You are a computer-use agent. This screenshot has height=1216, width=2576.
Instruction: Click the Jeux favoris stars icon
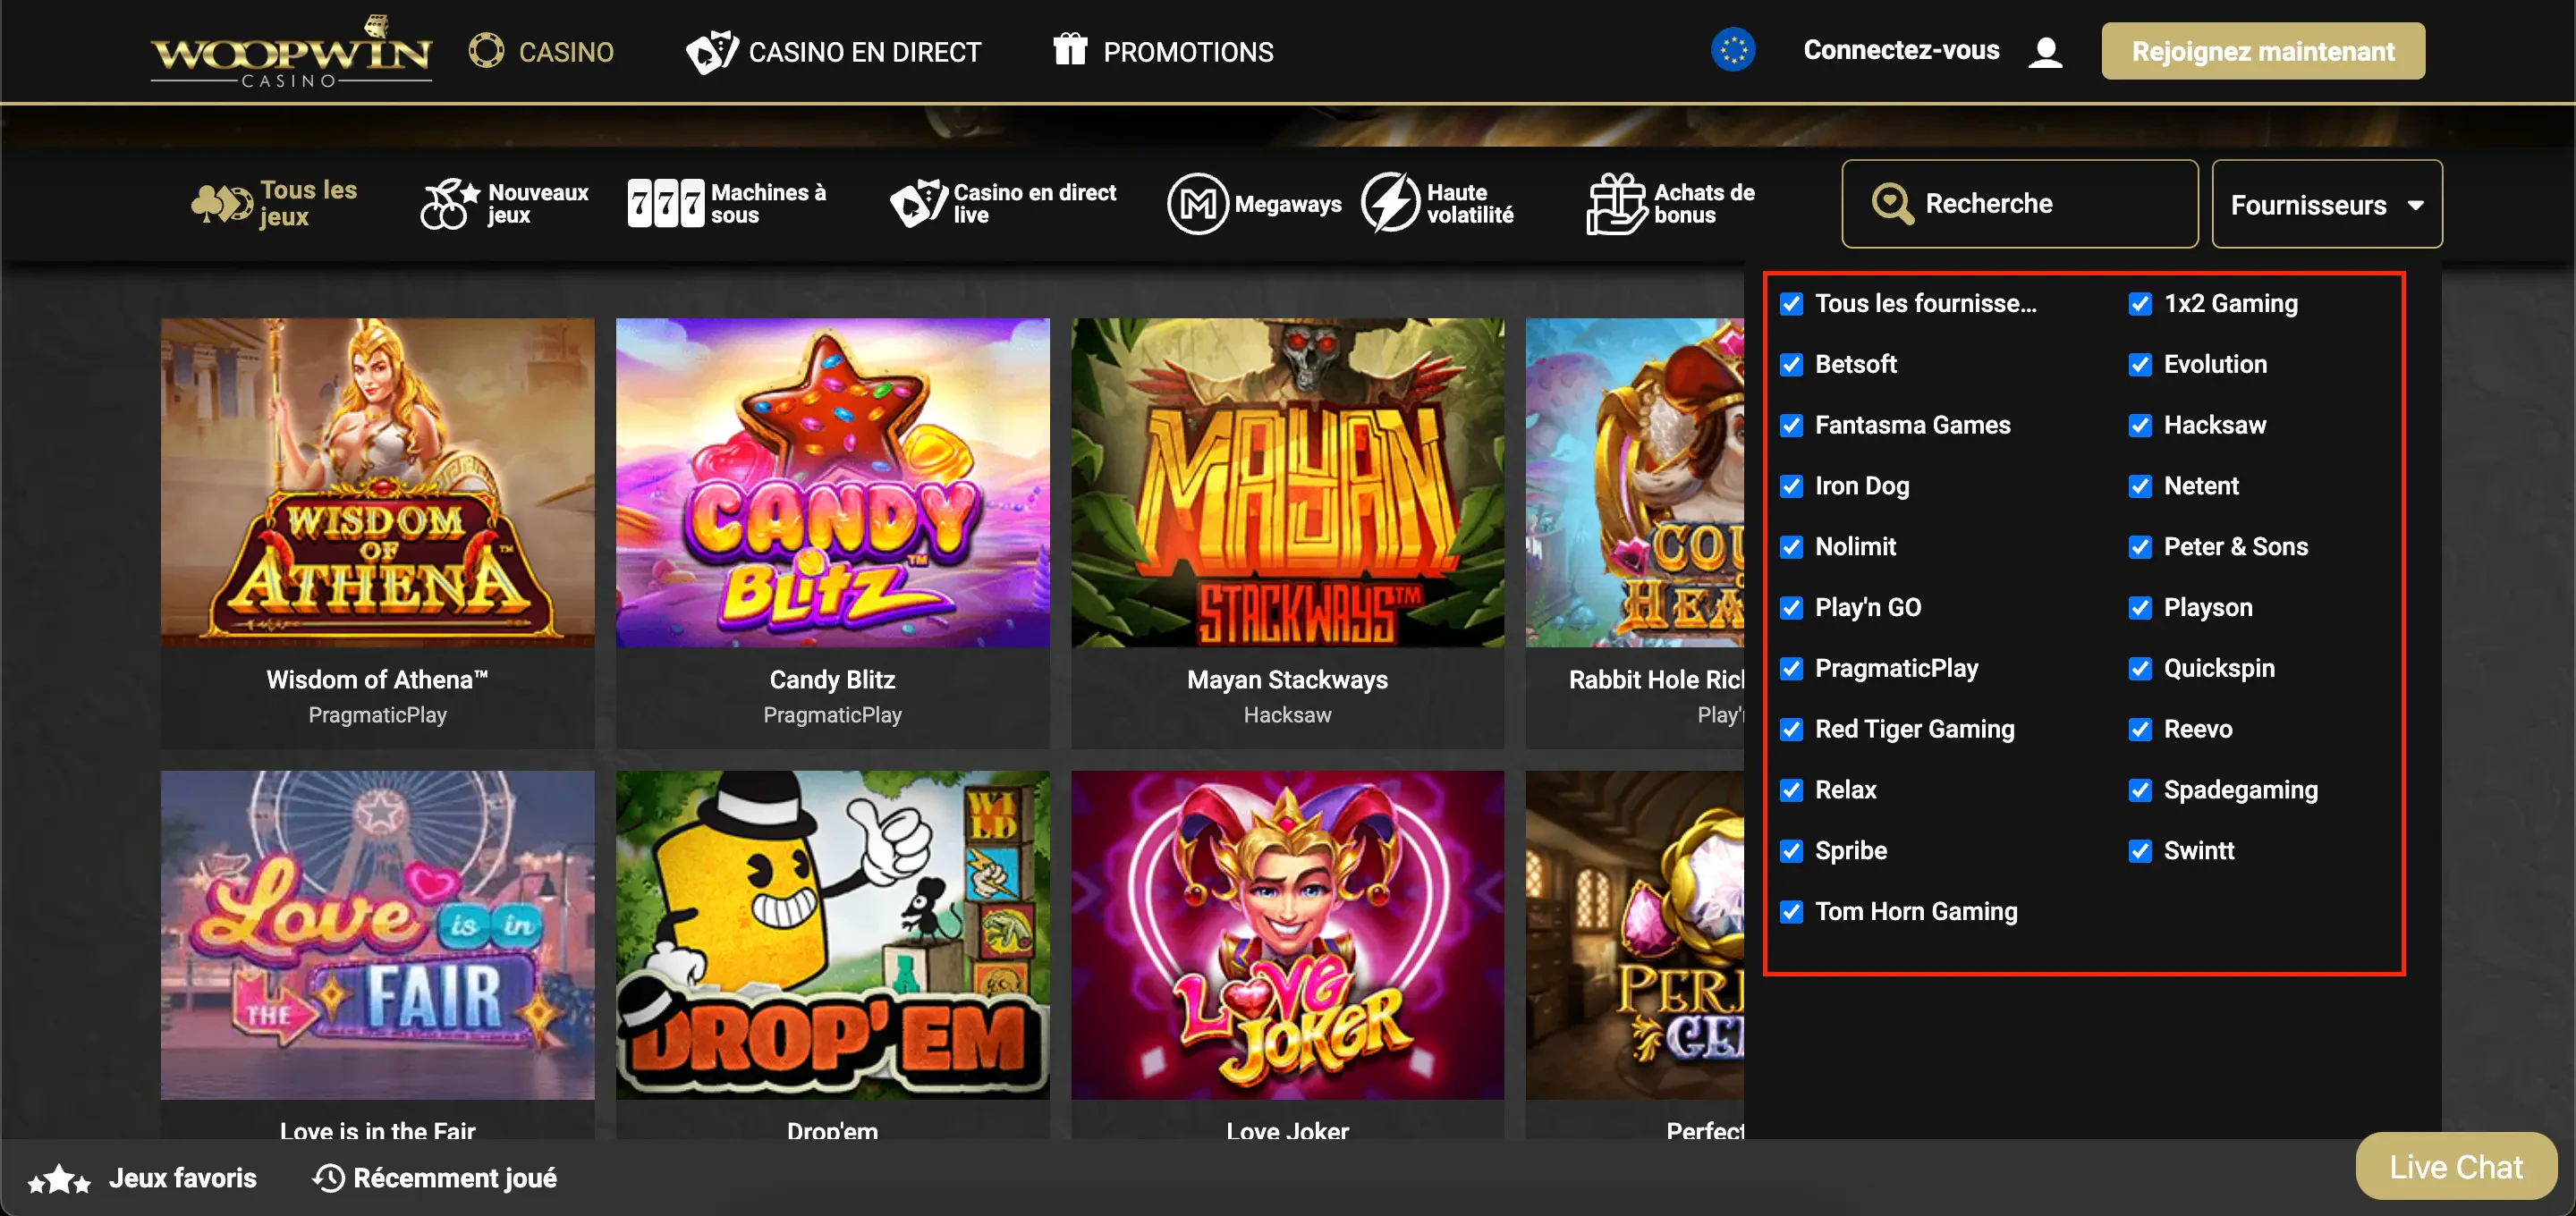tap(59, 1179)
